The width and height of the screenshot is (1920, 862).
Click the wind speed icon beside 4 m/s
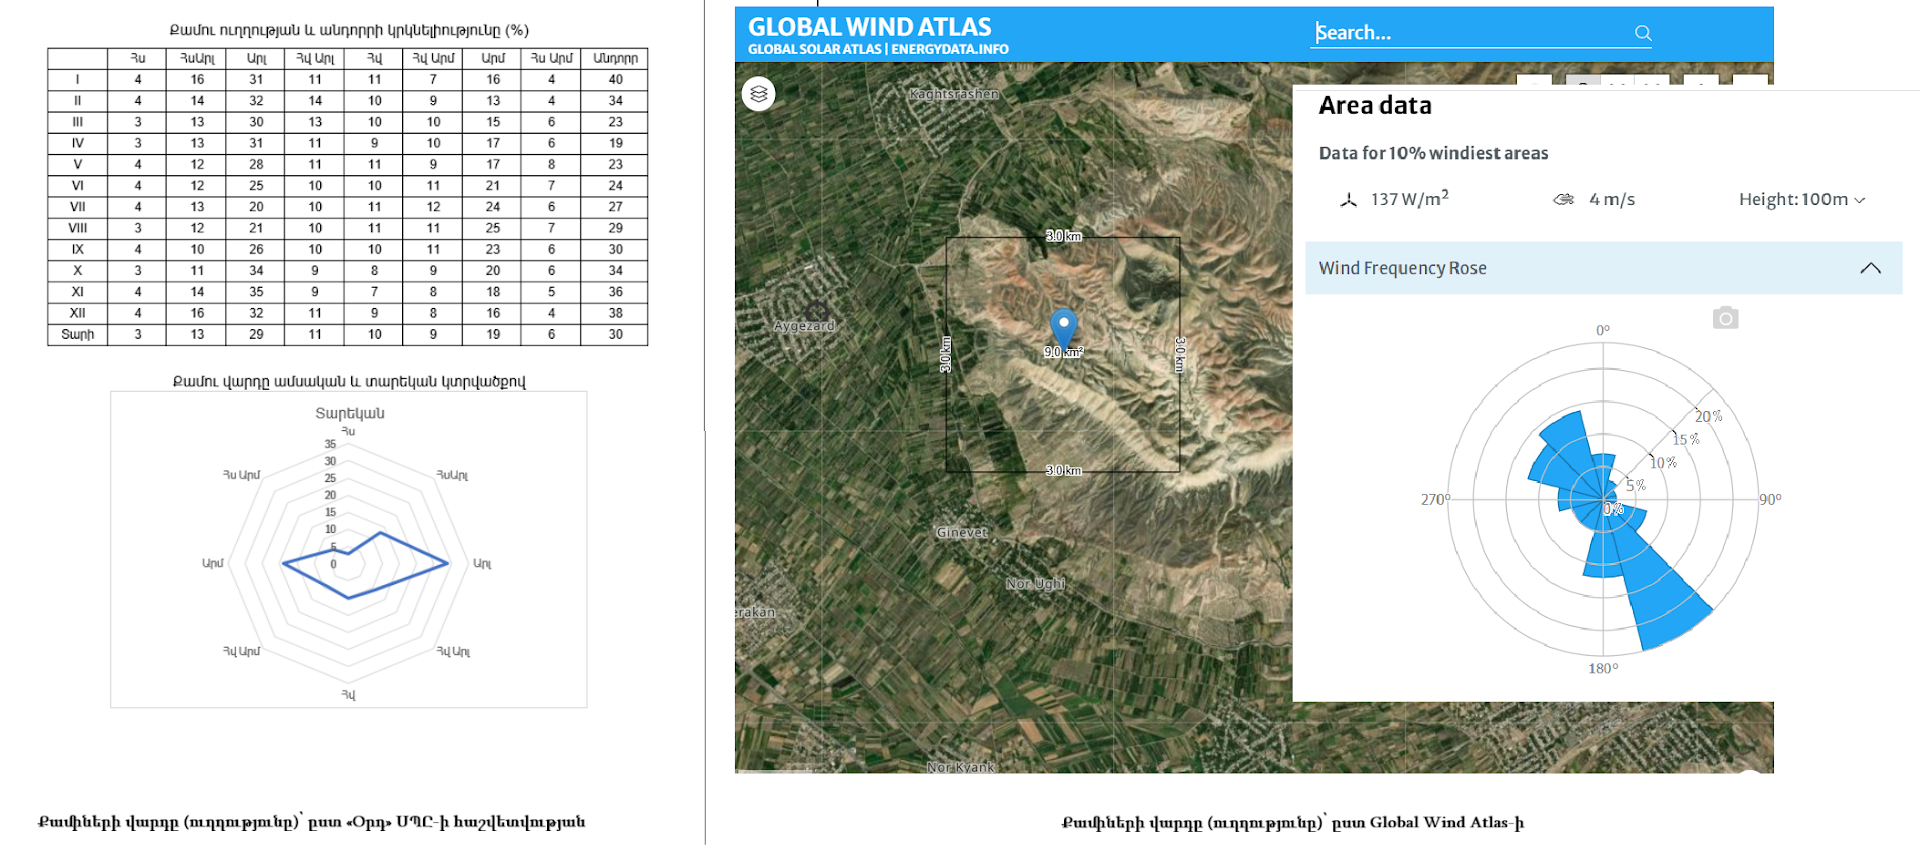[1563, 200]
